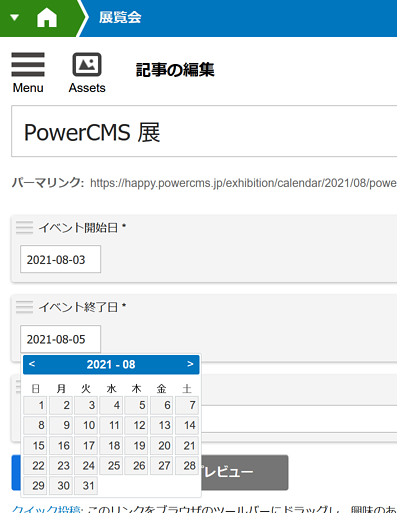This screenshot has height=513, width=397.
Task: Select day 3 in the calendar
Action: point(86,405)
